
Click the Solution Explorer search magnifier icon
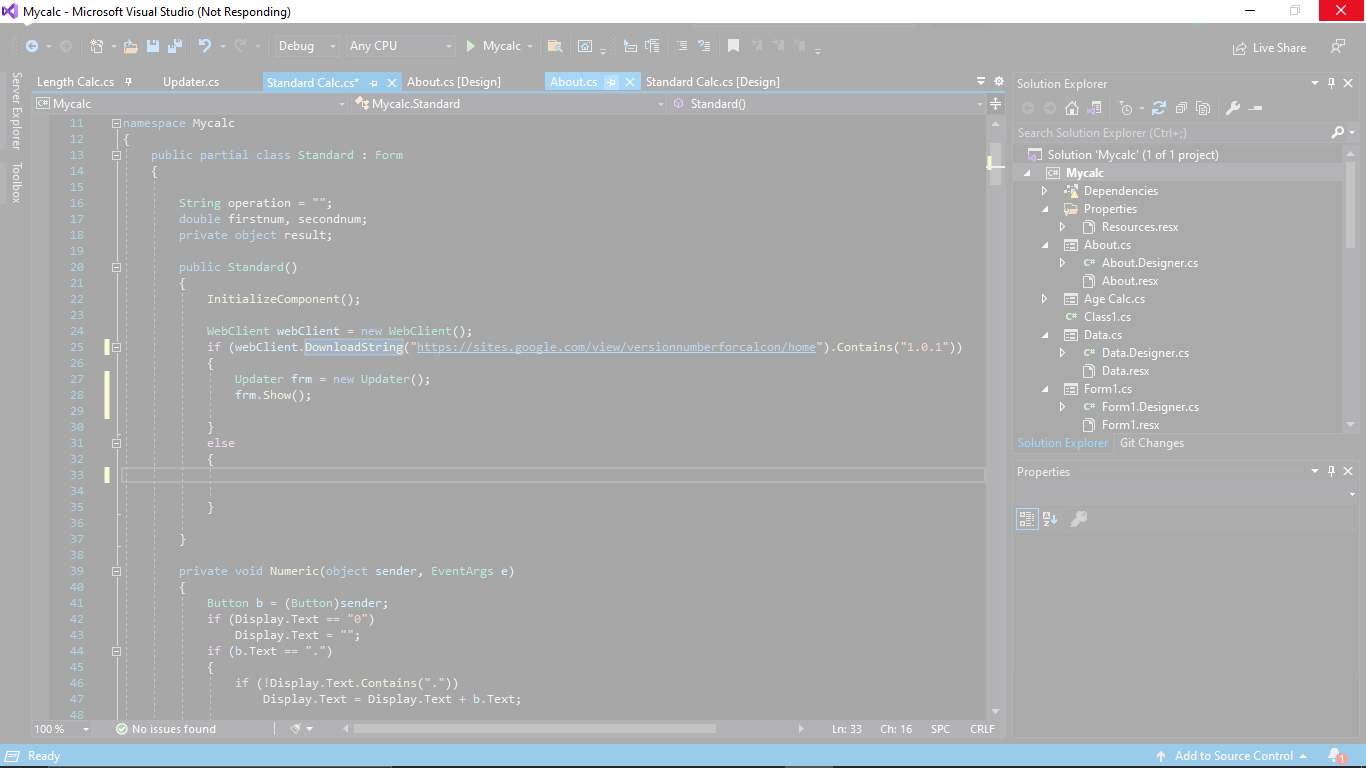pos(1337,132)
